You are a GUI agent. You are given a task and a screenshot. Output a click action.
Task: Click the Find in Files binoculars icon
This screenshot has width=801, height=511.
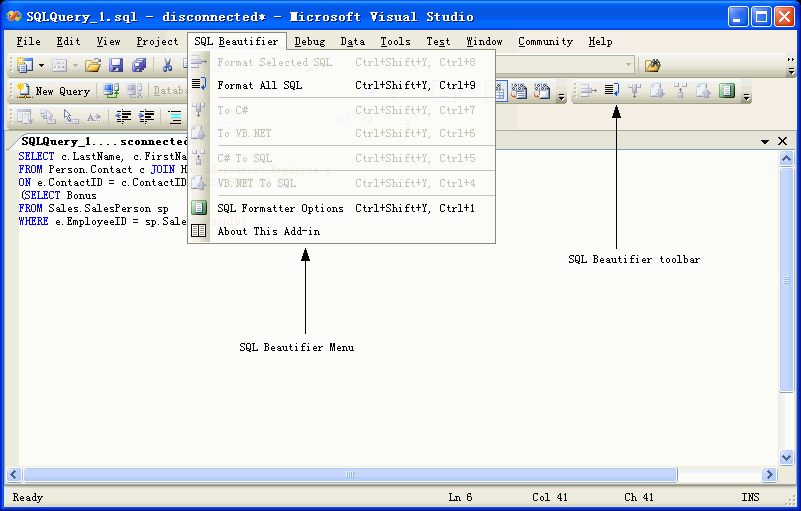click(x=652, y=65)
